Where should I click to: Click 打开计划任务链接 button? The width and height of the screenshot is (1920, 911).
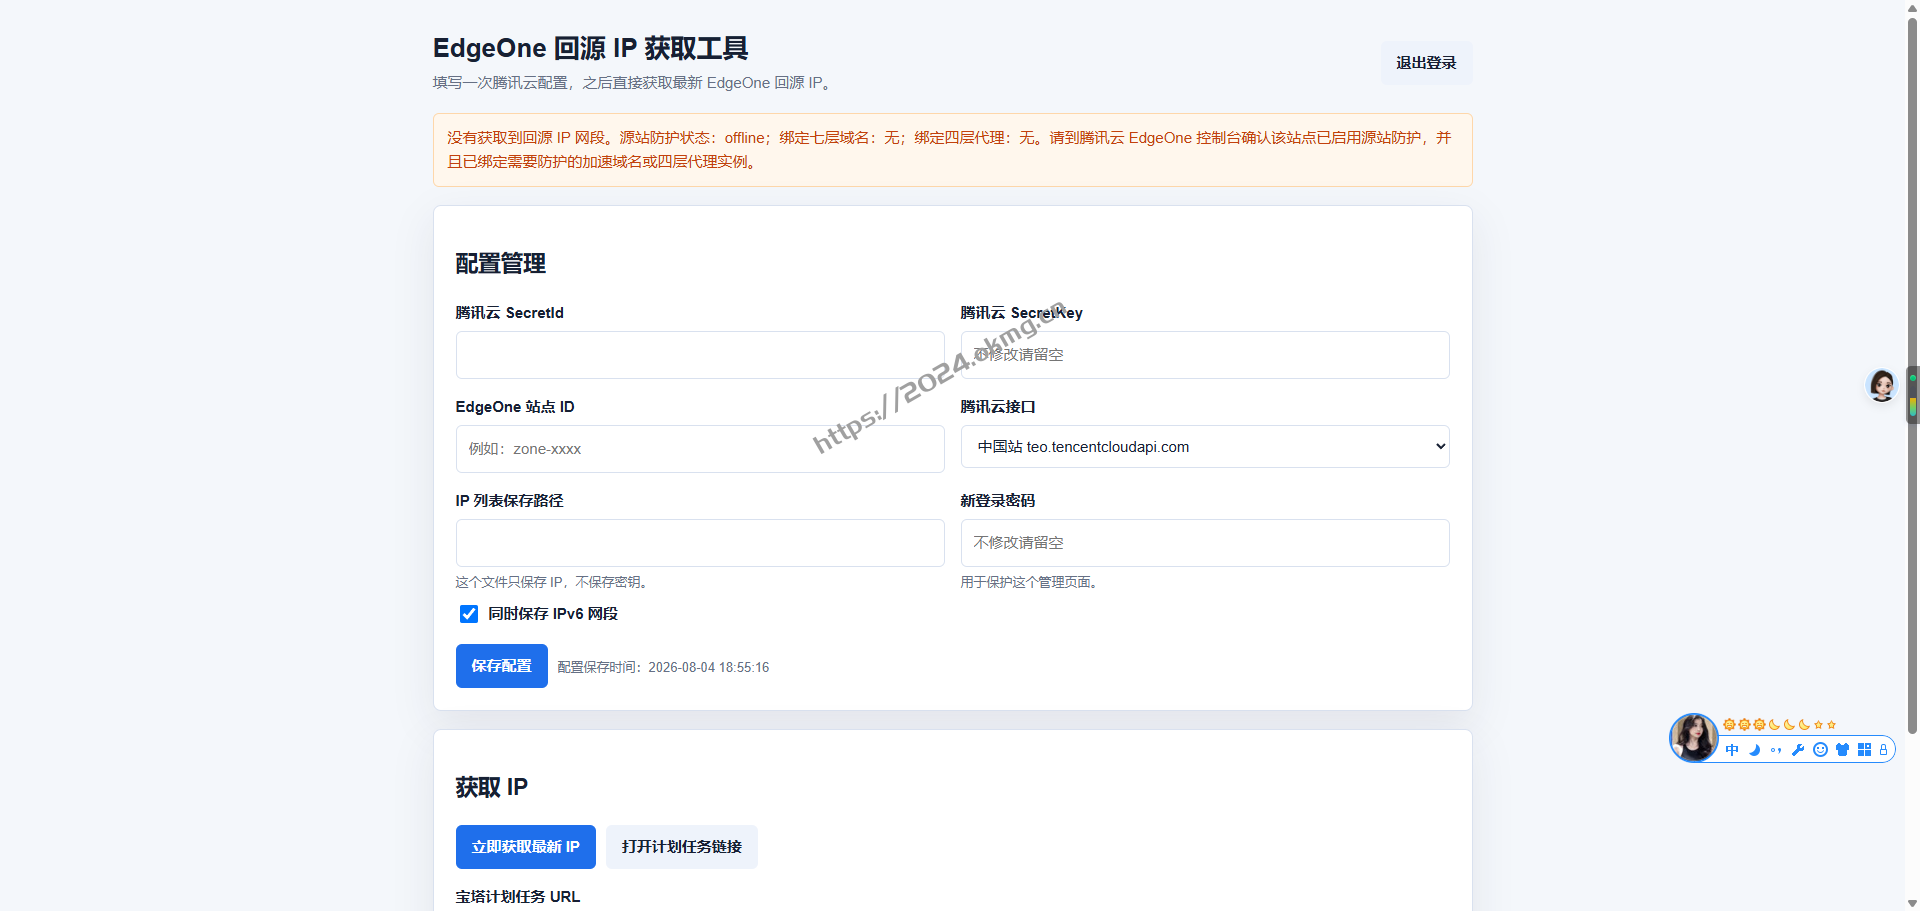coord(682,847)
